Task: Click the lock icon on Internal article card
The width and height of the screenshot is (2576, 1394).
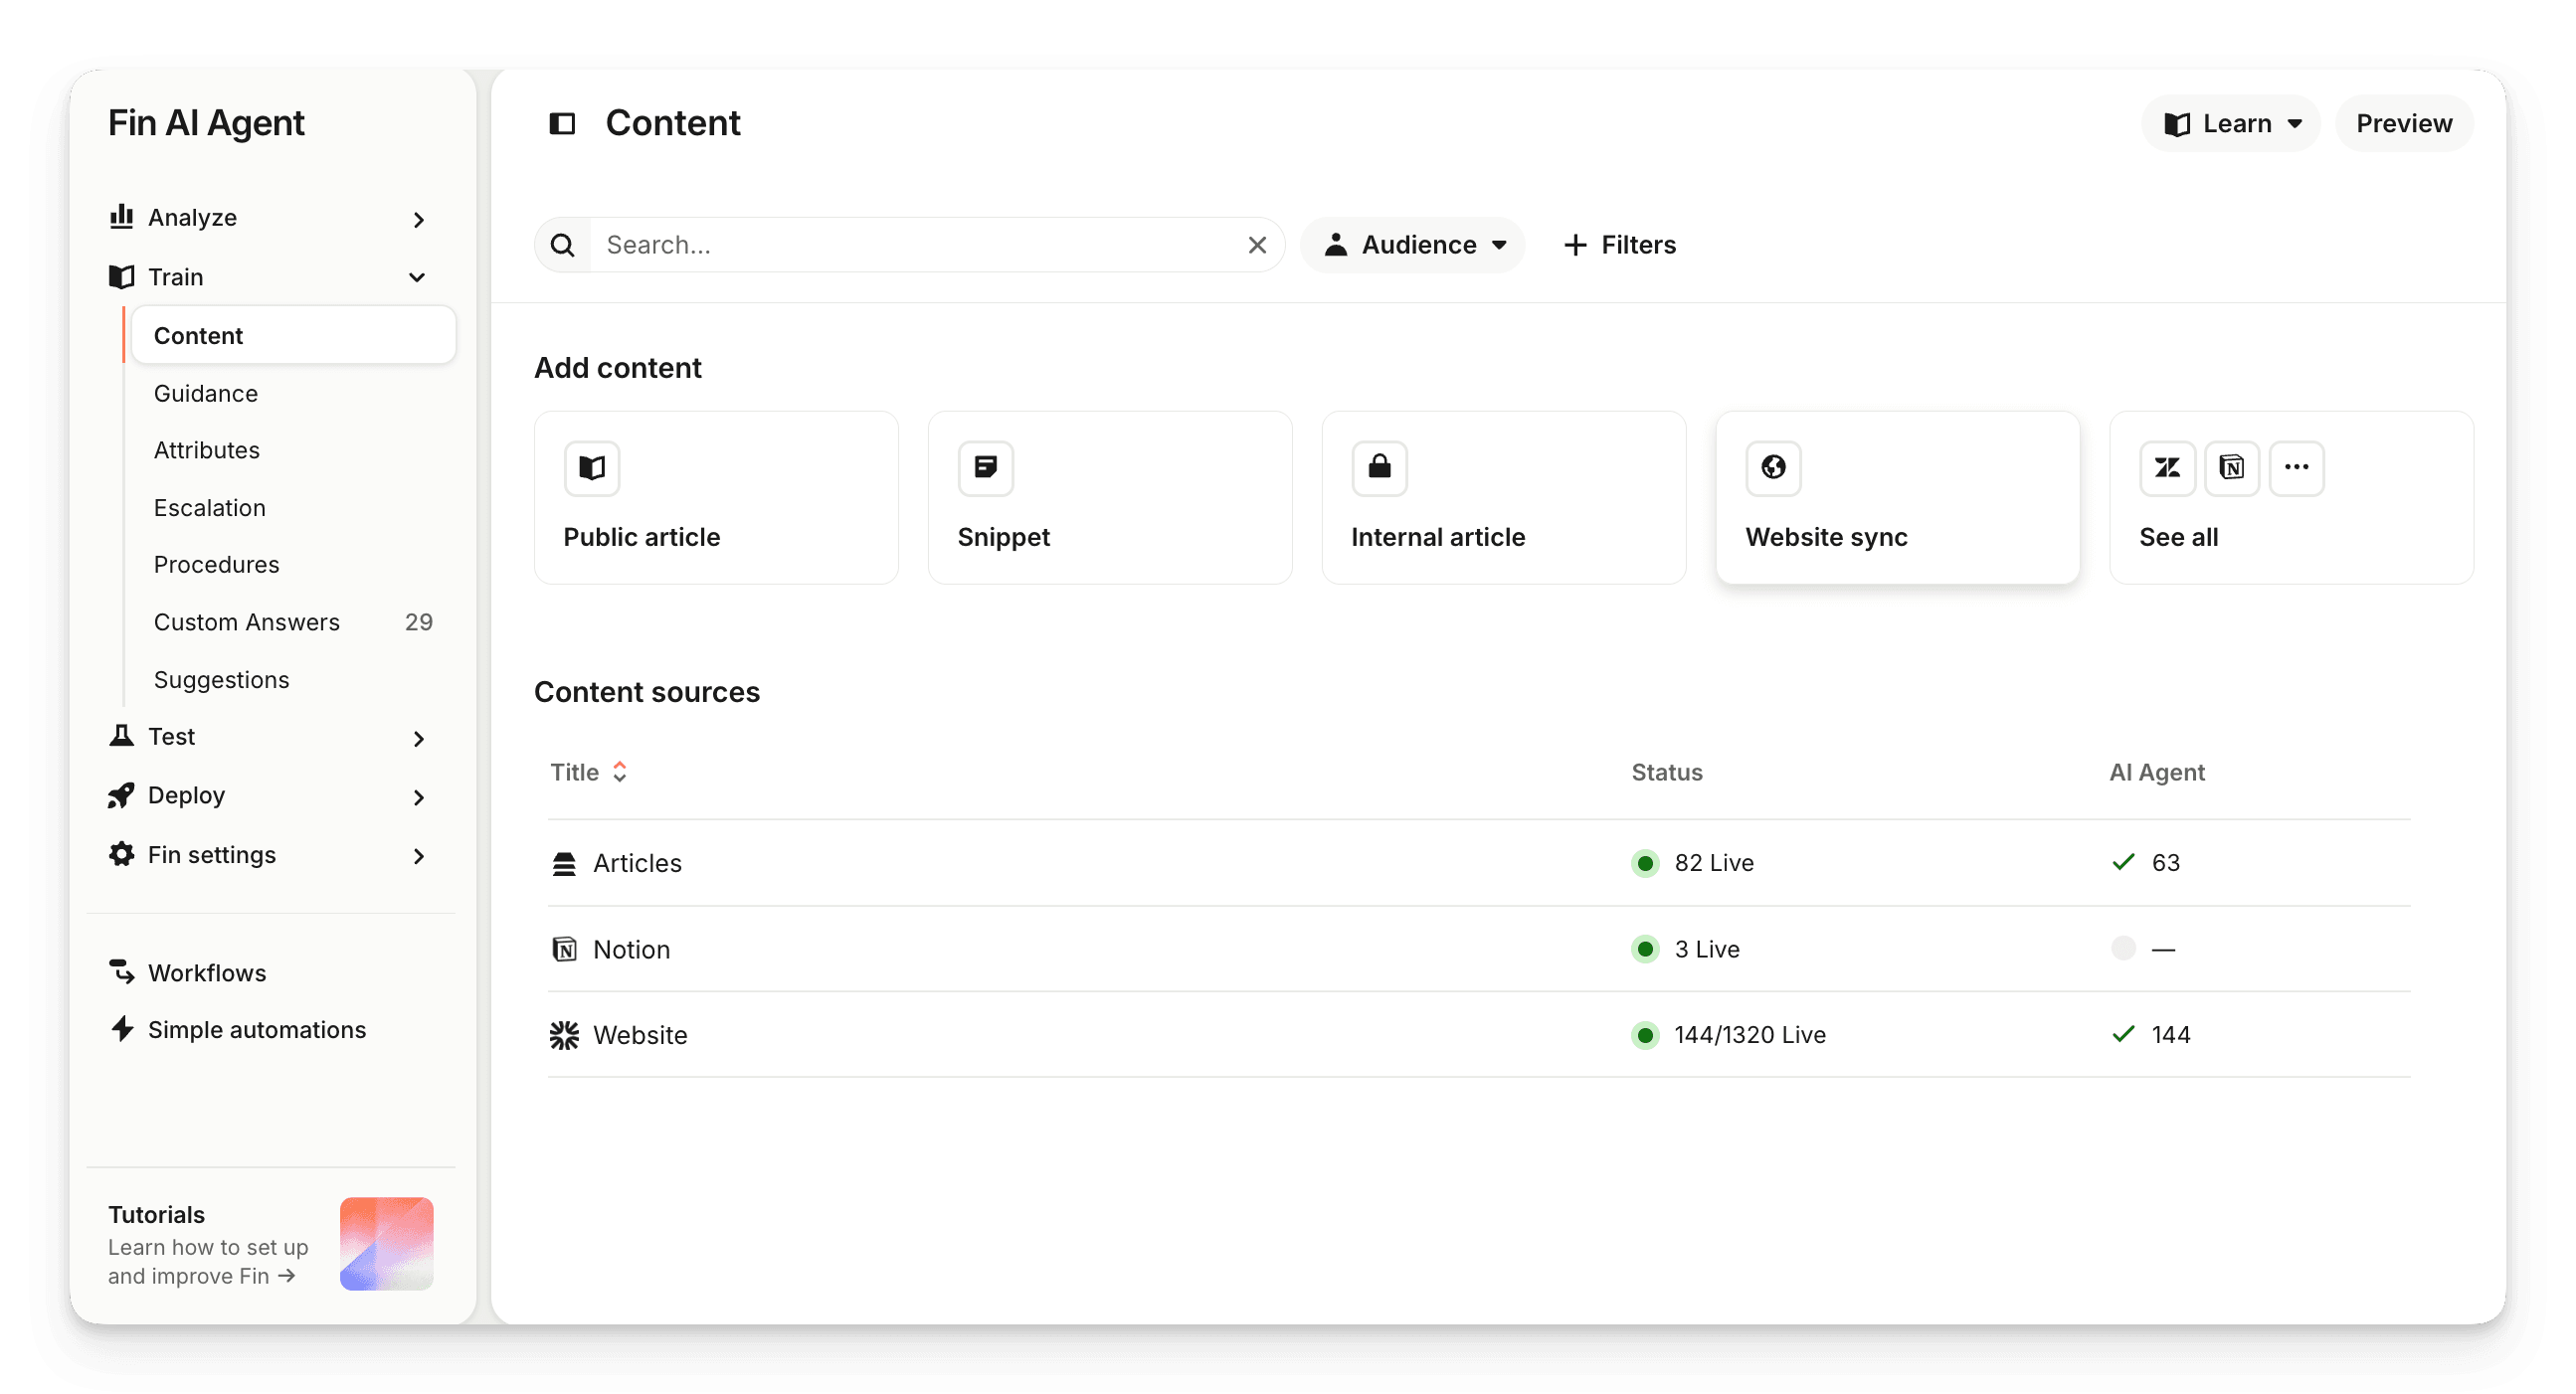Action: (1379, 468)
